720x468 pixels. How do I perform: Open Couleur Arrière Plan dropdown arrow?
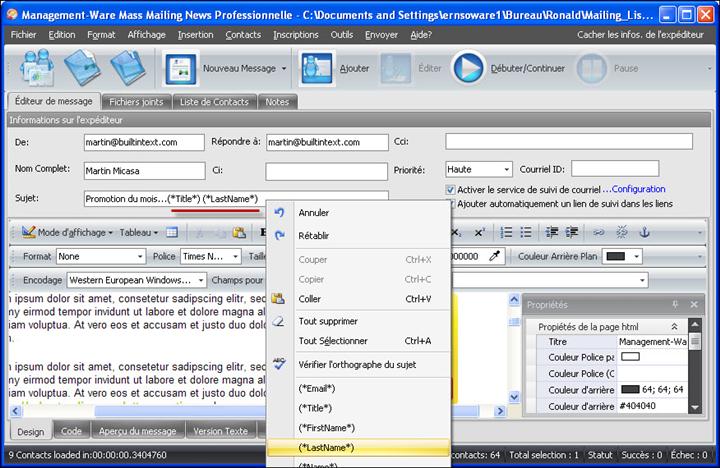point(636,256)
